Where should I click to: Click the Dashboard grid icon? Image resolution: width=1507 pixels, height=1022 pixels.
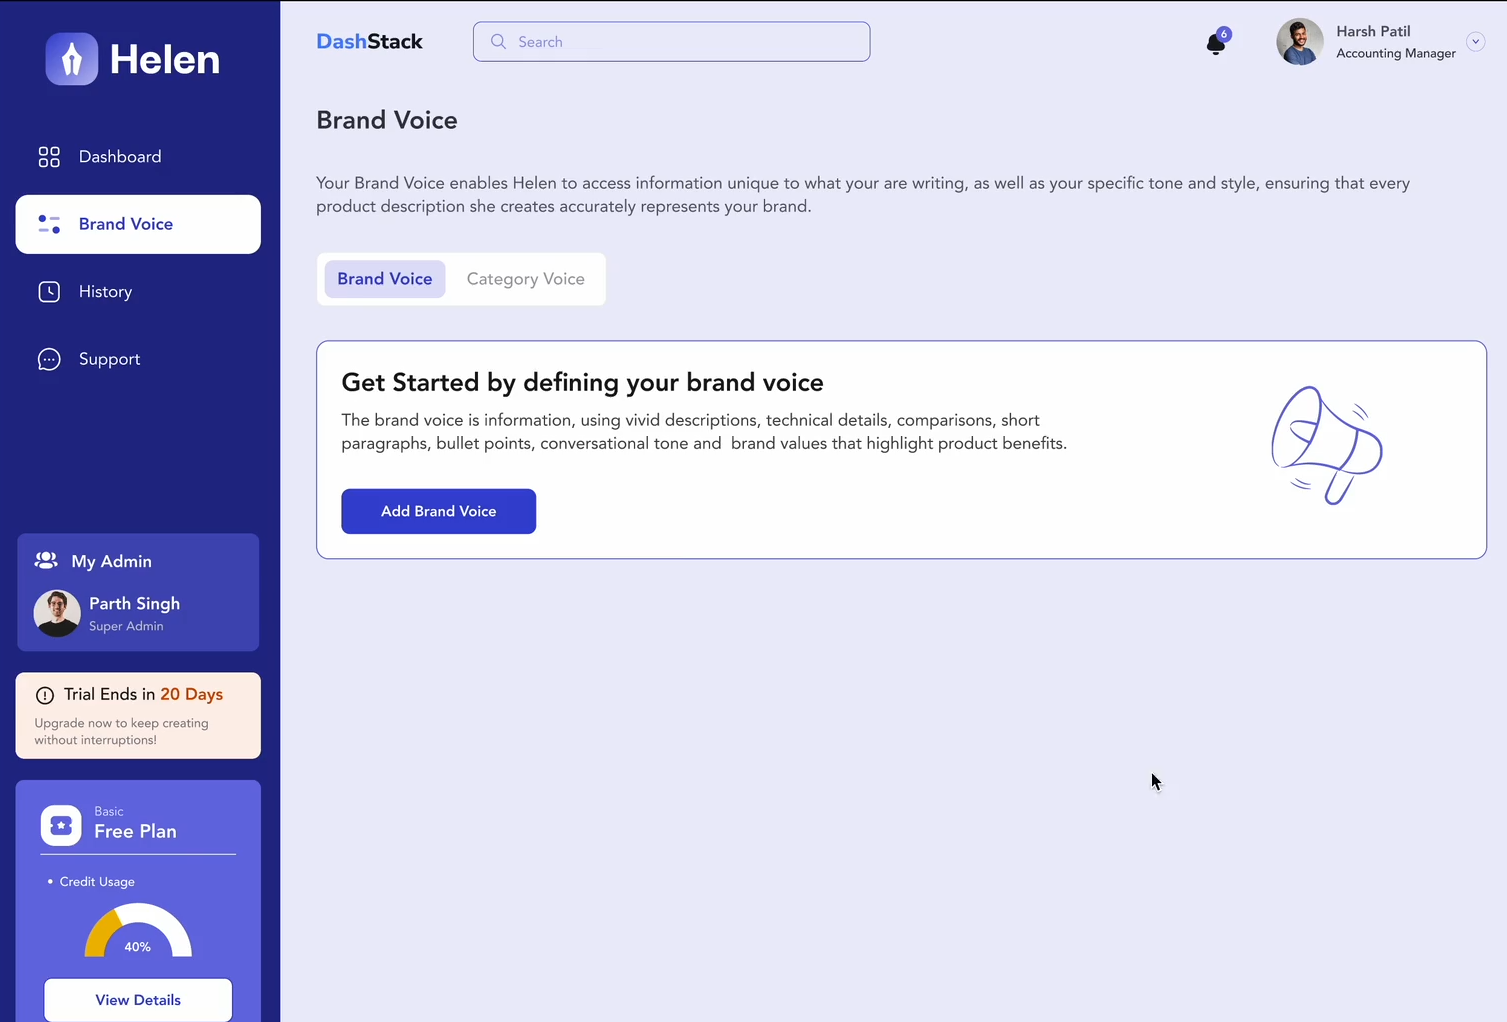click(x=49, y=157)
